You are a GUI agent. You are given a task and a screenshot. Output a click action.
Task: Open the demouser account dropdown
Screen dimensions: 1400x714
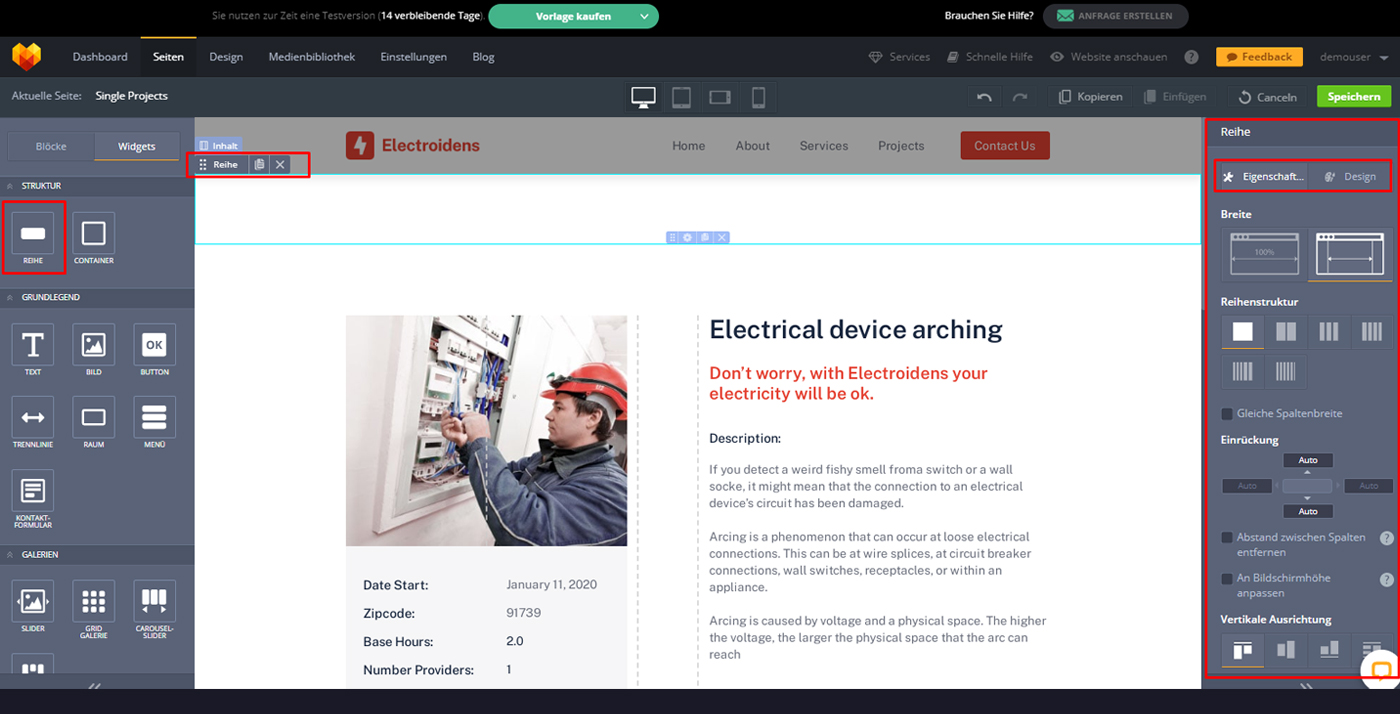point(1354,57)
